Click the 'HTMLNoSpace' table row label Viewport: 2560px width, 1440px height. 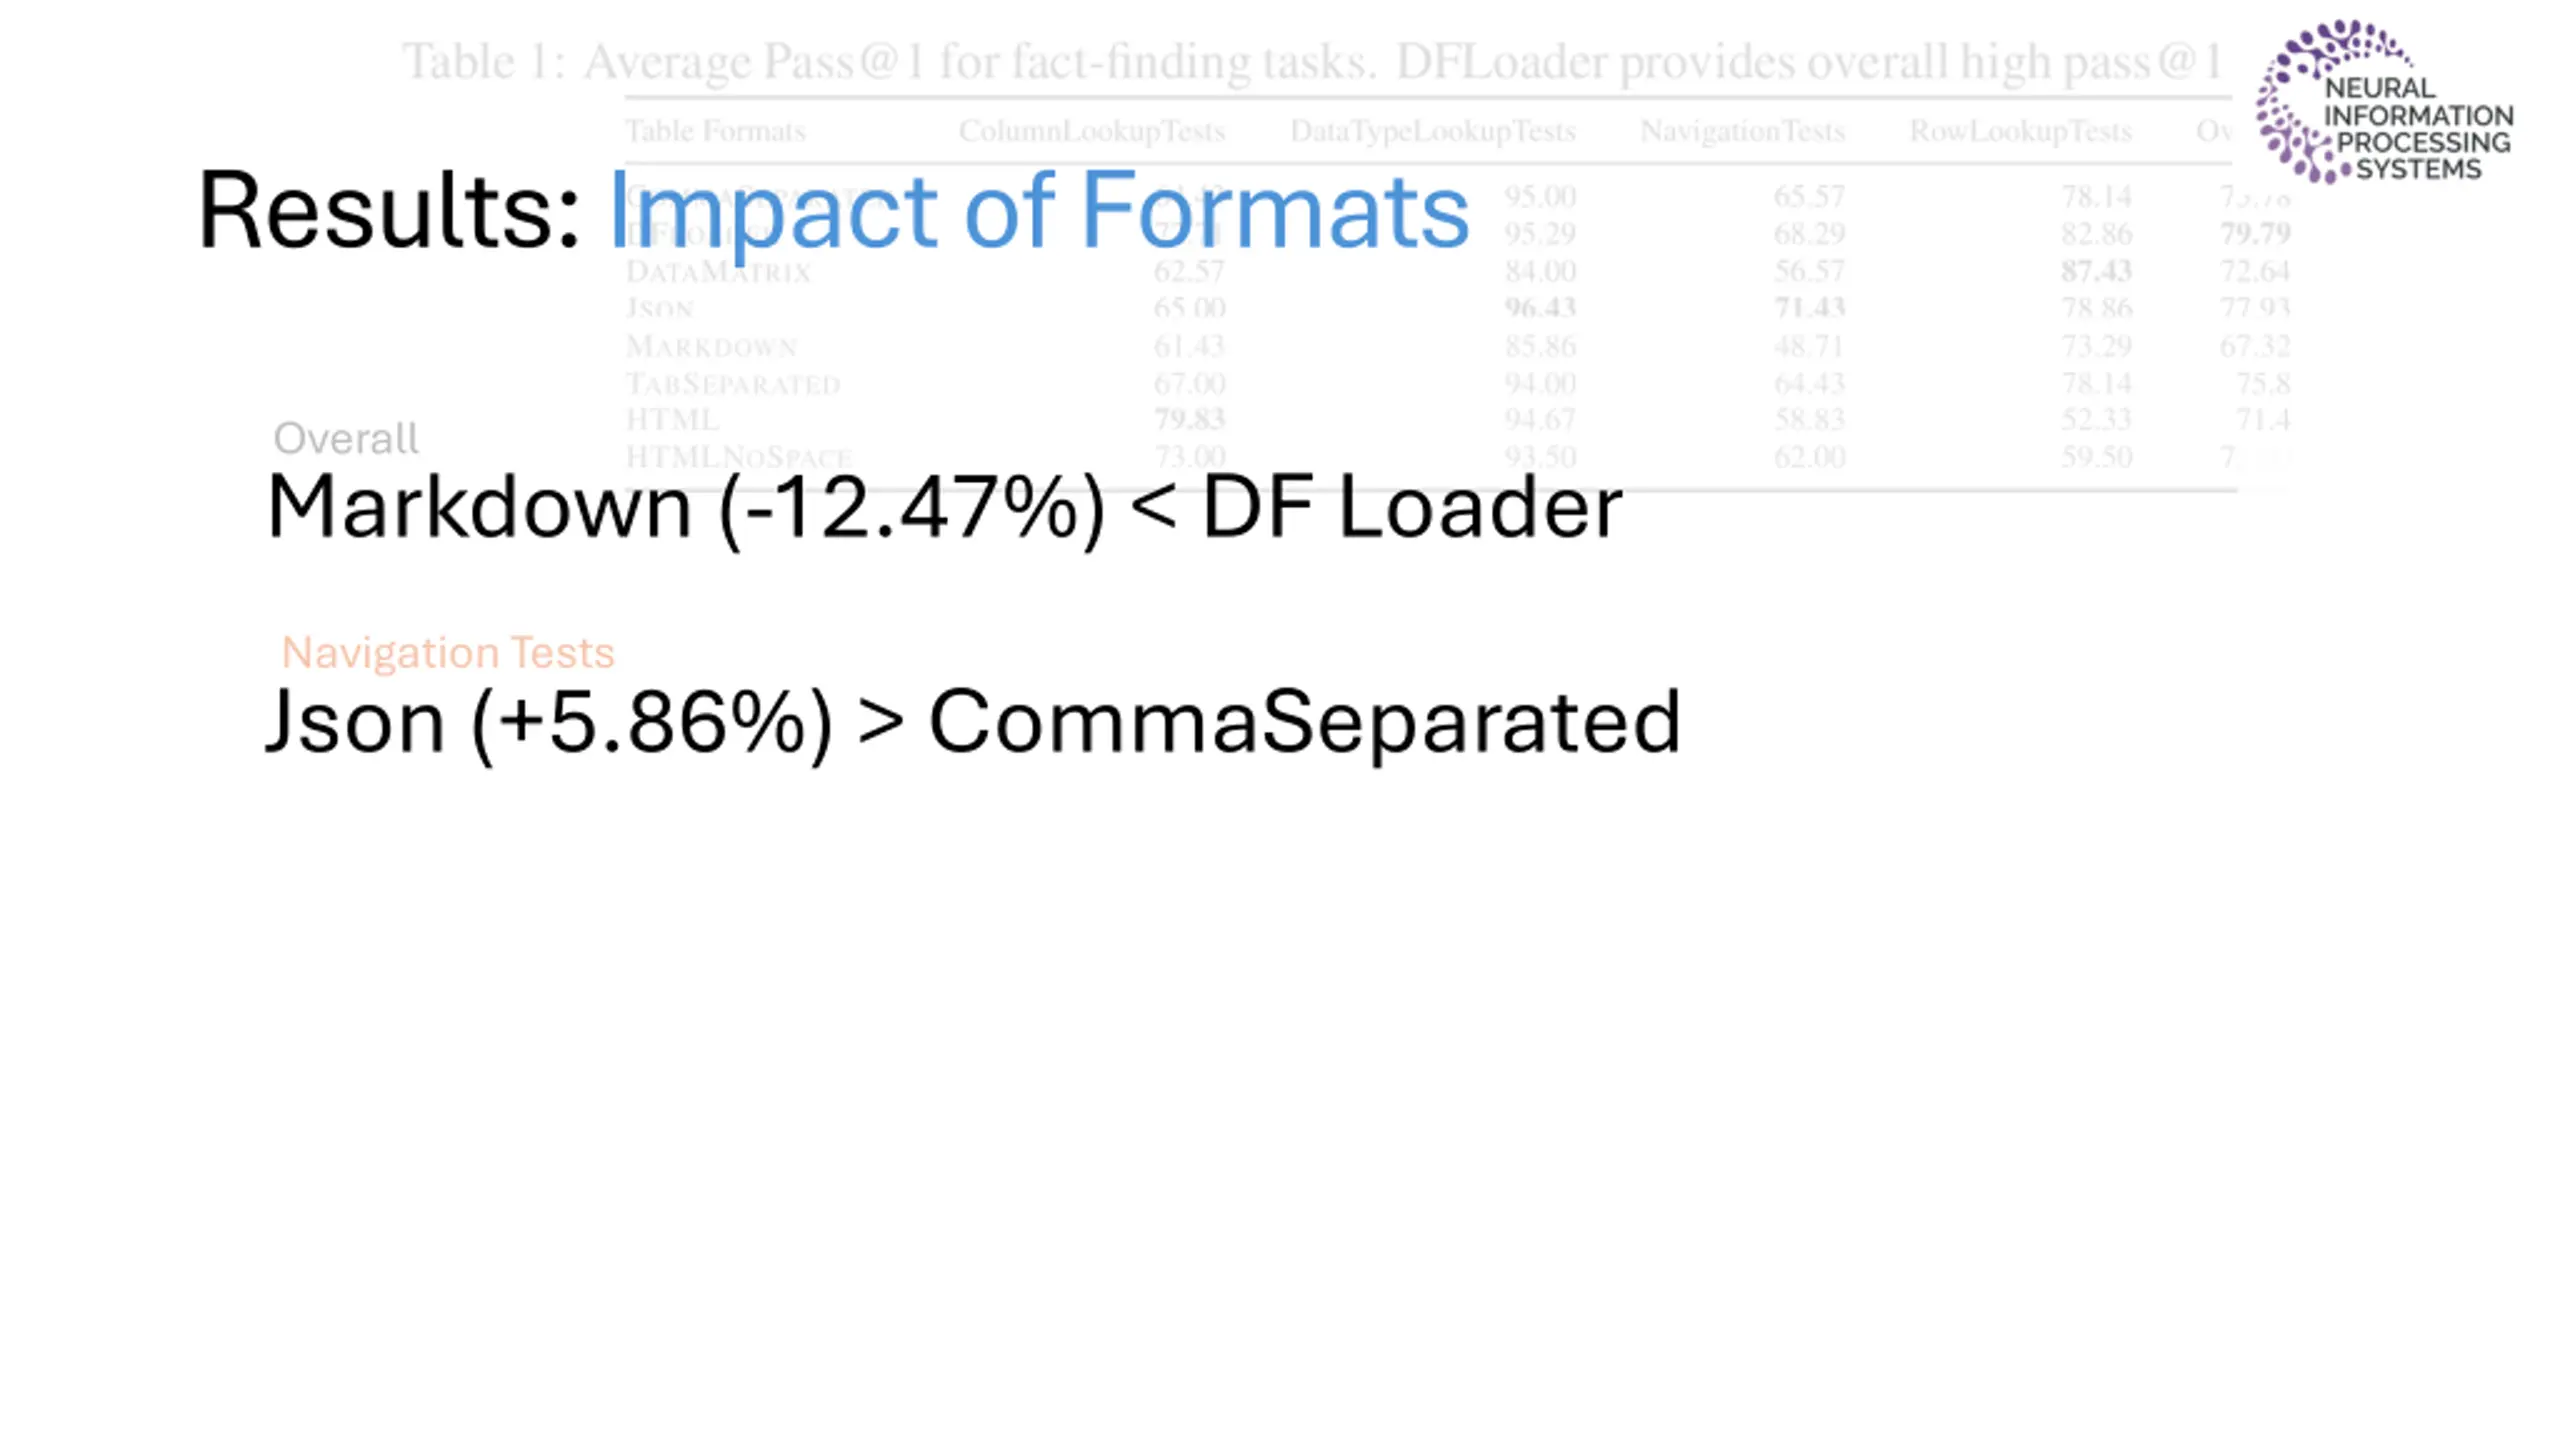(x=739, y=457)
